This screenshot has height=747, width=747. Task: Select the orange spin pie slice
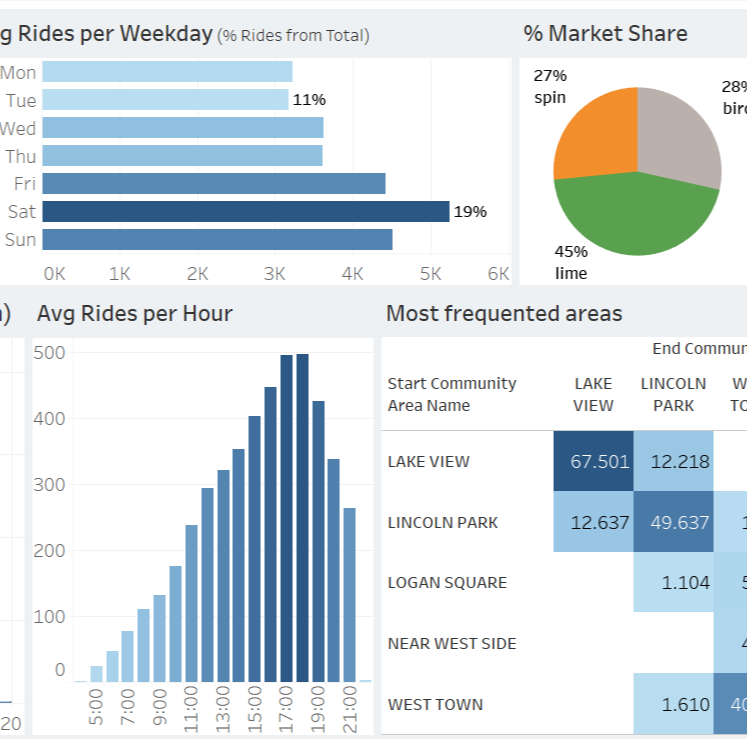(597, 134)
